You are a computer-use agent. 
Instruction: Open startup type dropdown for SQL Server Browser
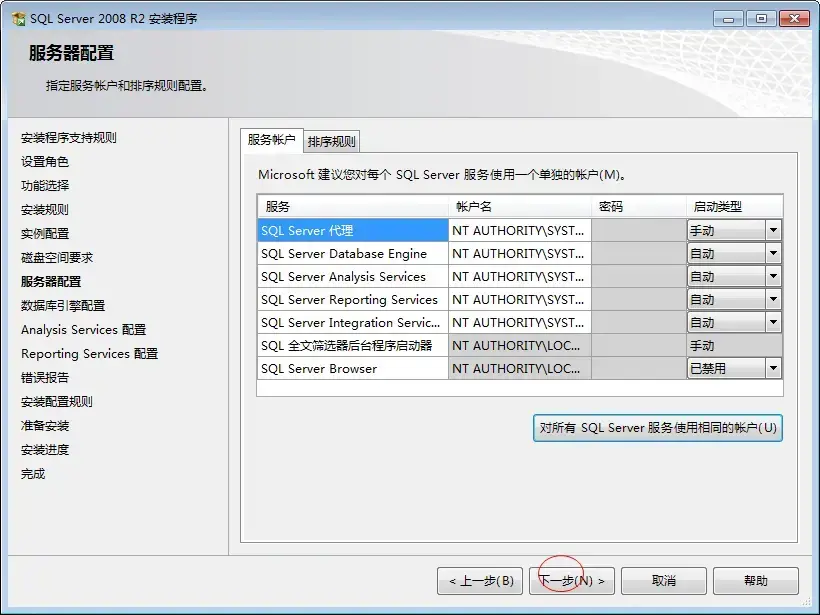tap(773, 368)
